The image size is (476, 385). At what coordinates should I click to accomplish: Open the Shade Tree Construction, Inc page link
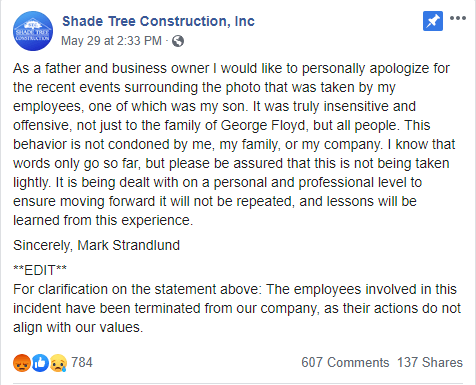pyautogui.click(x=158, y=21)
